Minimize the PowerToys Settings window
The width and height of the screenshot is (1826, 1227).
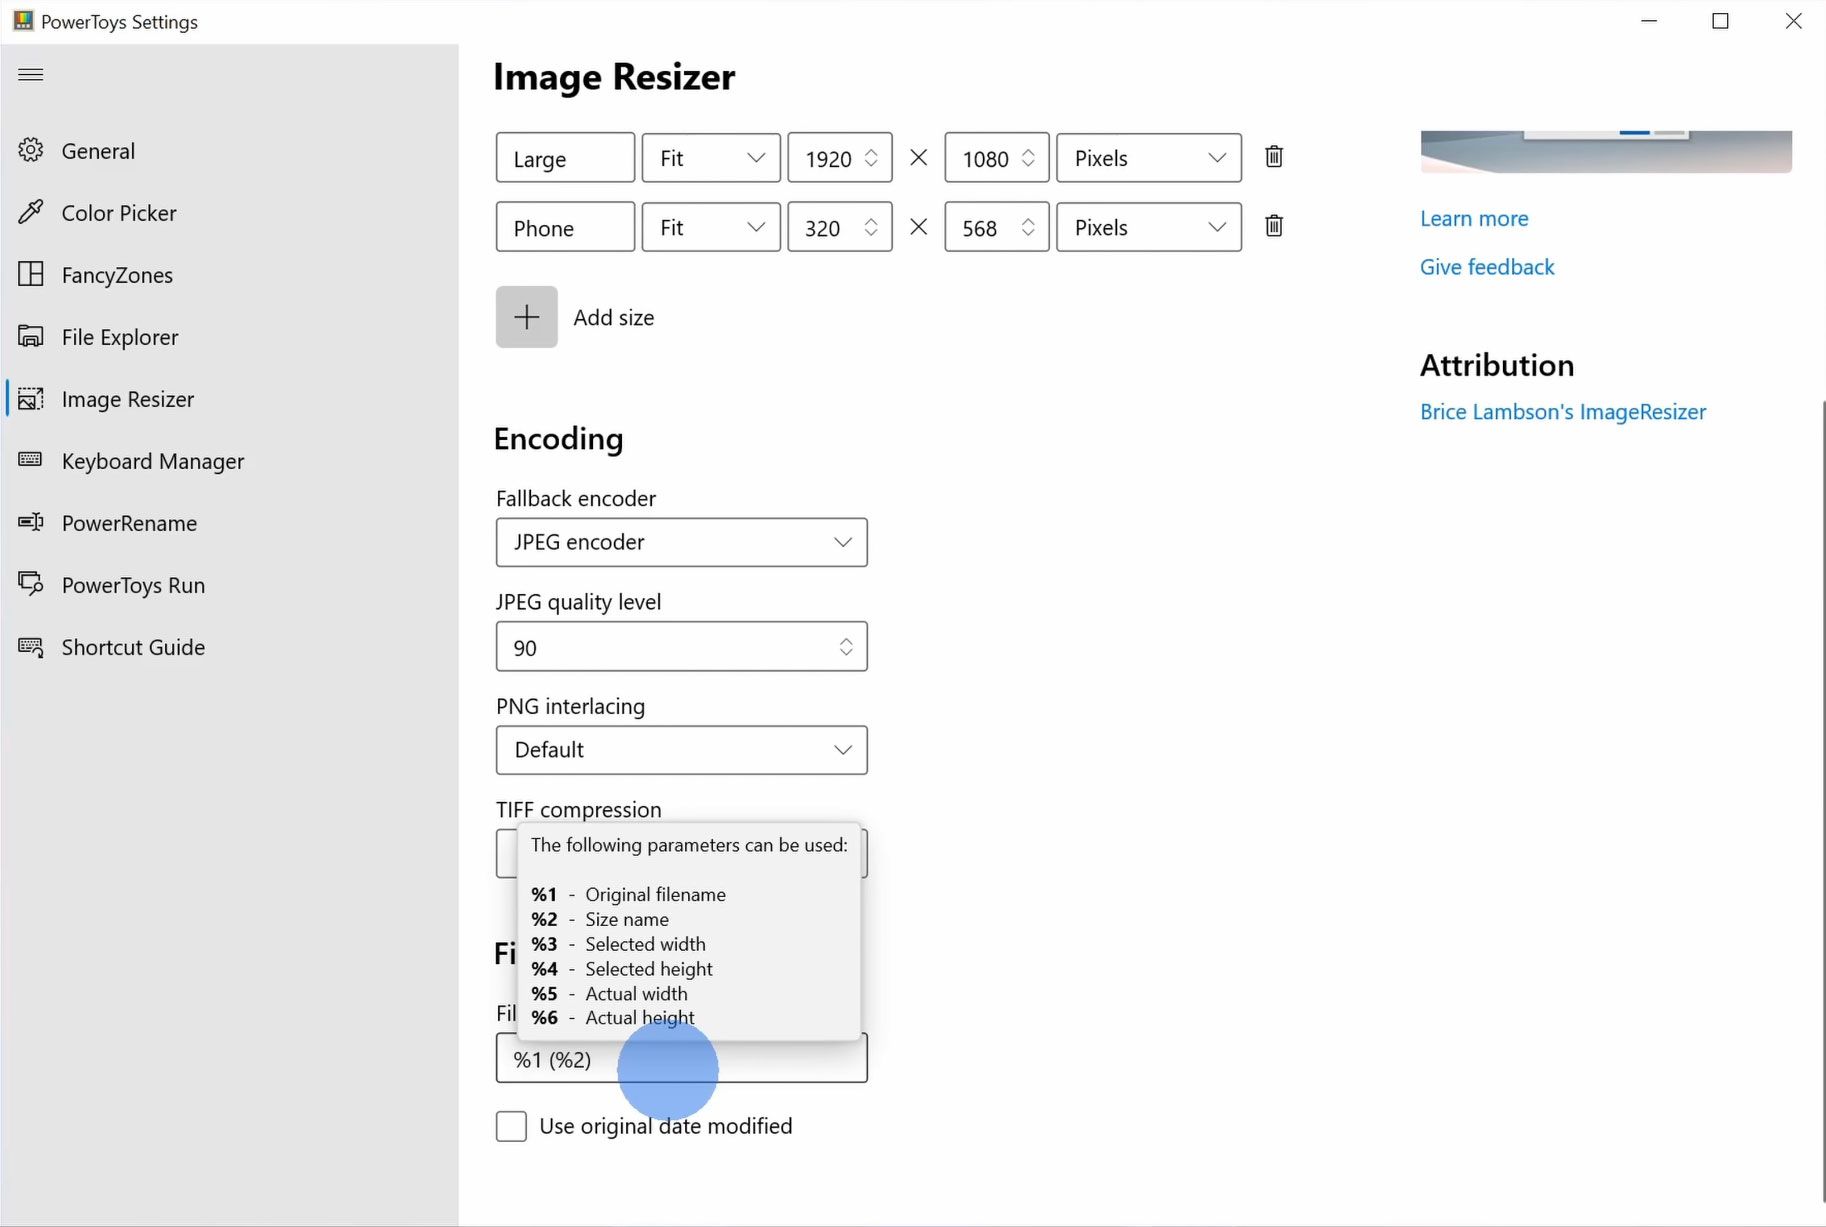1649,21
